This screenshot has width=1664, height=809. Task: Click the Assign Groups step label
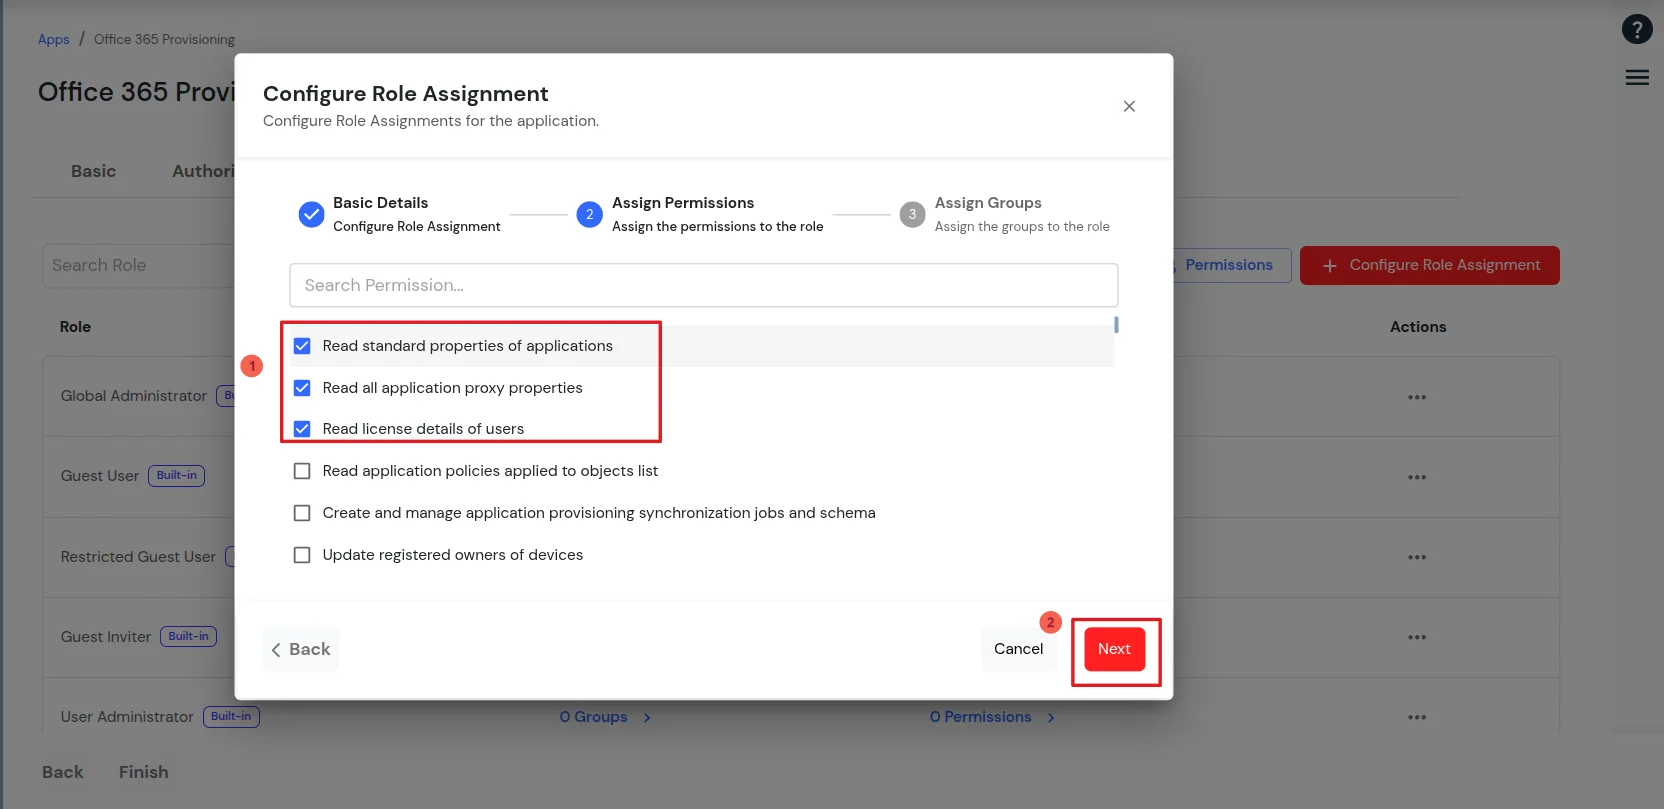[x=988, y=203]
